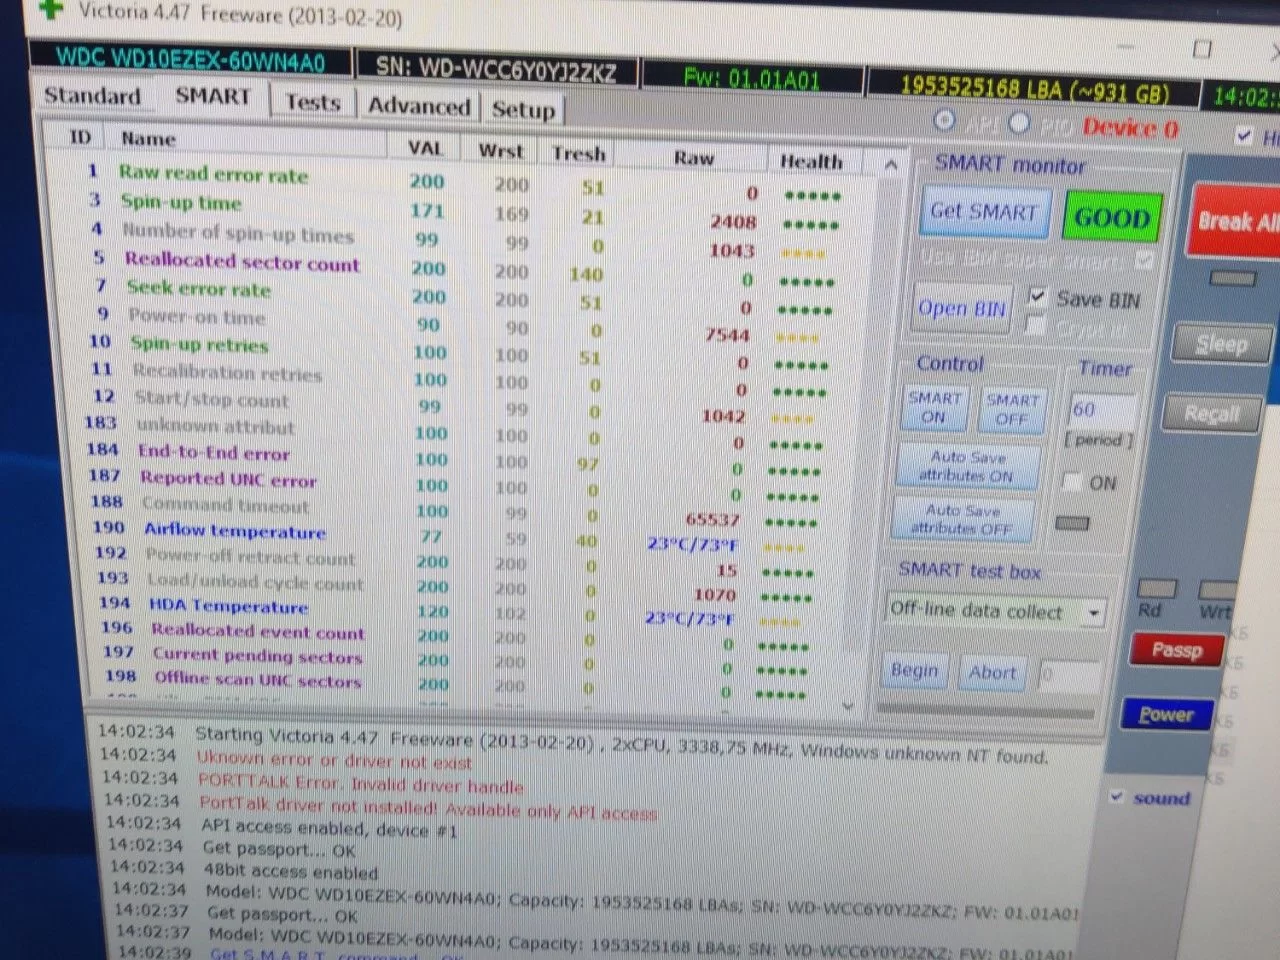Click the Recall button
1280x960 pixels.
[1211, 413]
